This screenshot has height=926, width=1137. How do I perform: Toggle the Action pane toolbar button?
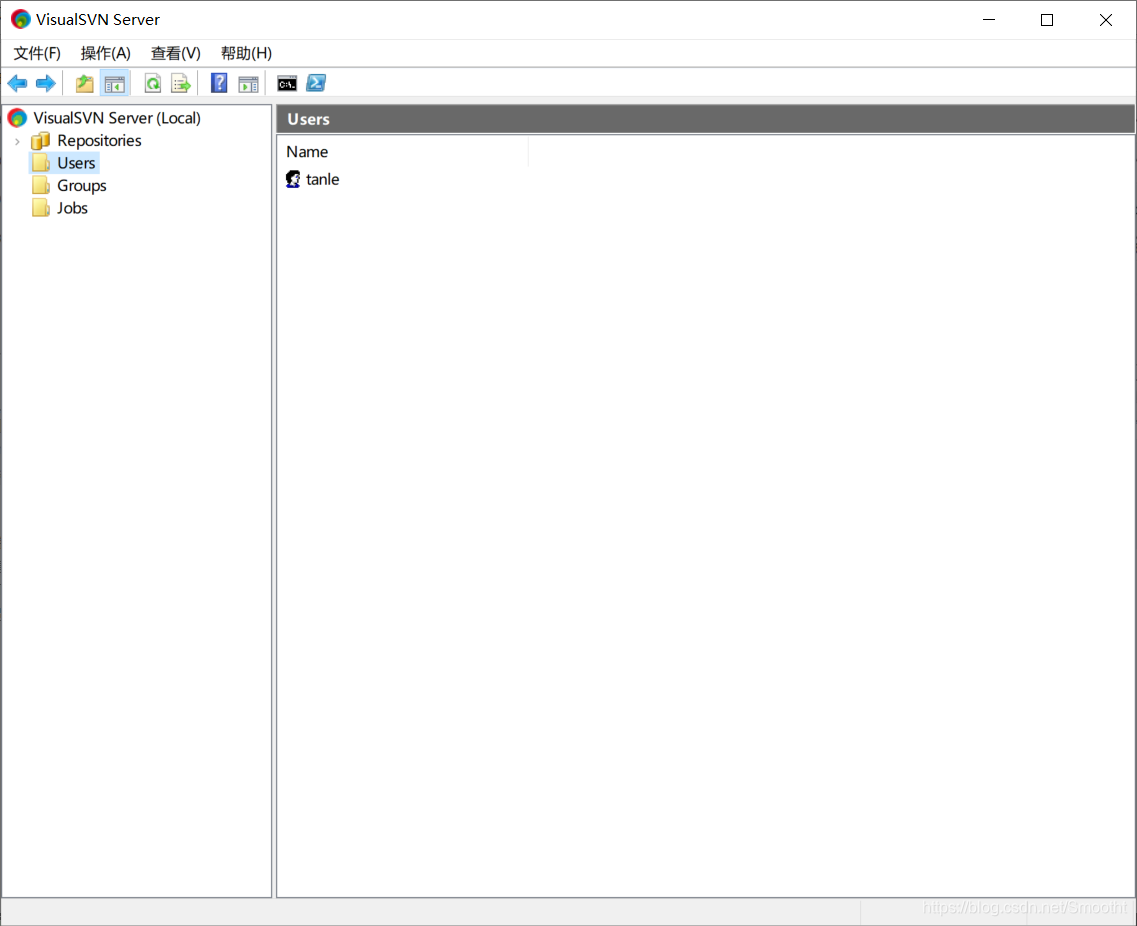pyautogui.click(x=248, y=83)
